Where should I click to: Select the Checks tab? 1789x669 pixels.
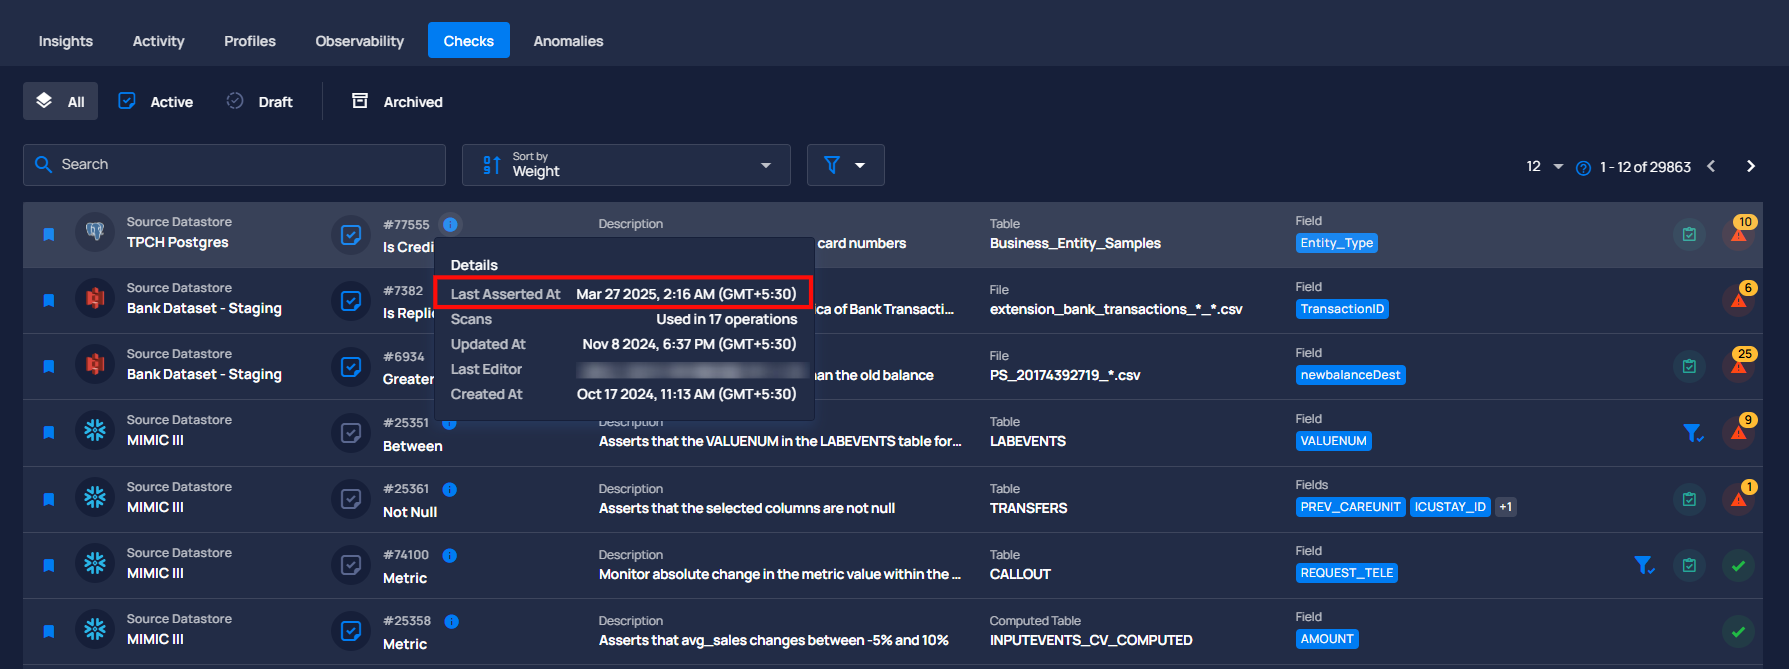[469, 41]
